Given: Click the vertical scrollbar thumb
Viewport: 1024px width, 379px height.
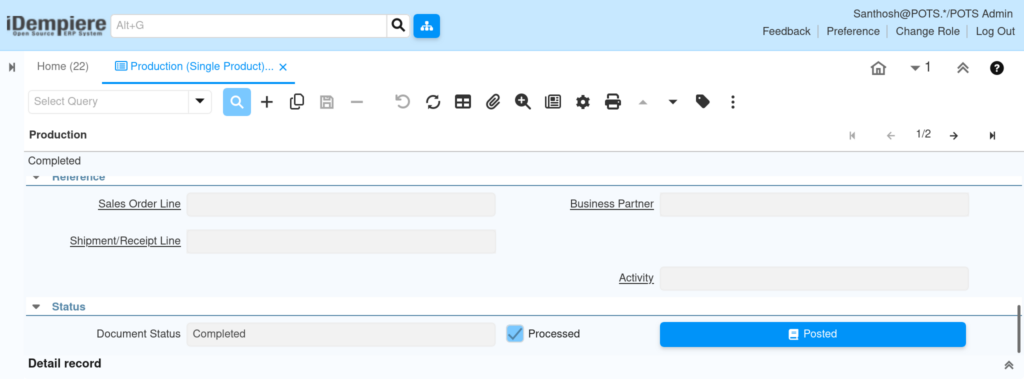Looking at the screenshot, I should 1018,328.
